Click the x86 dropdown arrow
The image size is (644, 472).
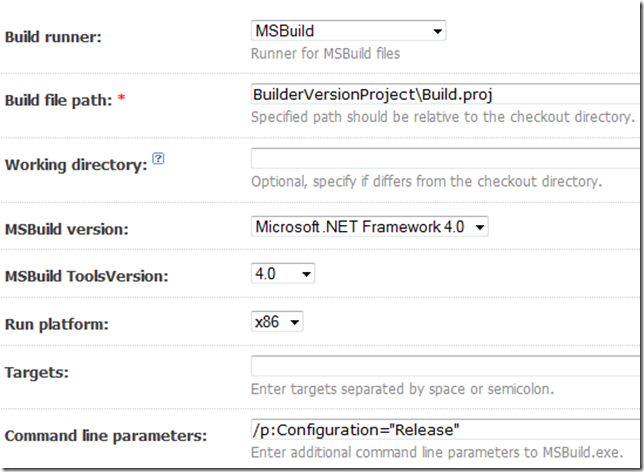coord(294,322)
